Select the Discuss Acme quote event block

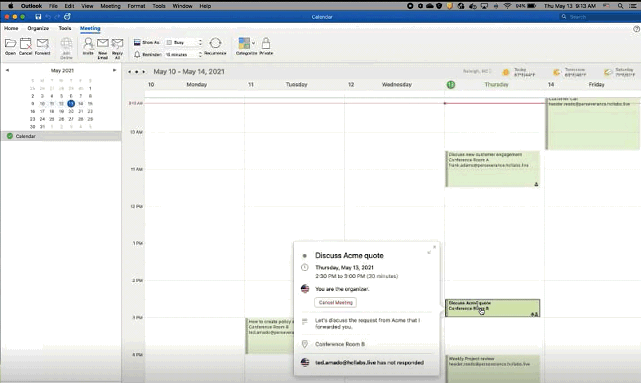coord(493,308)
